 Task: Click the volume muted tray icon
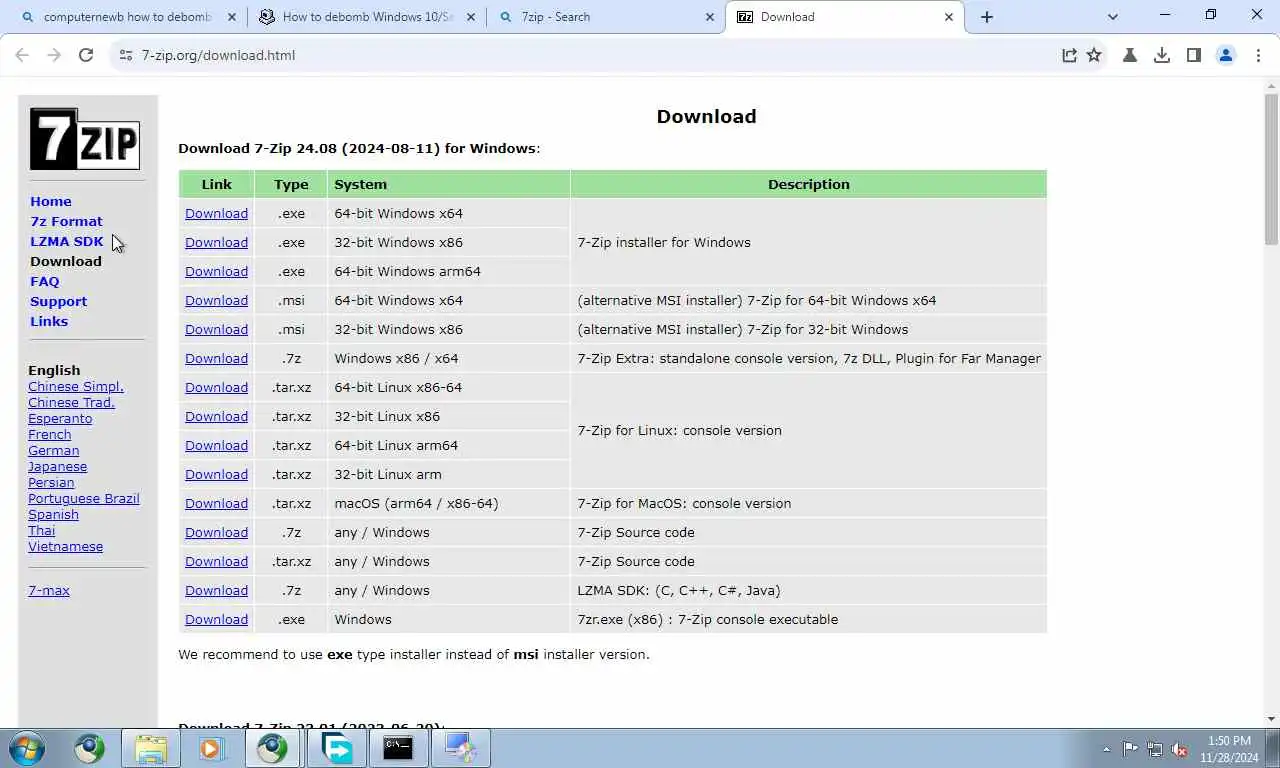coord(1180,748)
